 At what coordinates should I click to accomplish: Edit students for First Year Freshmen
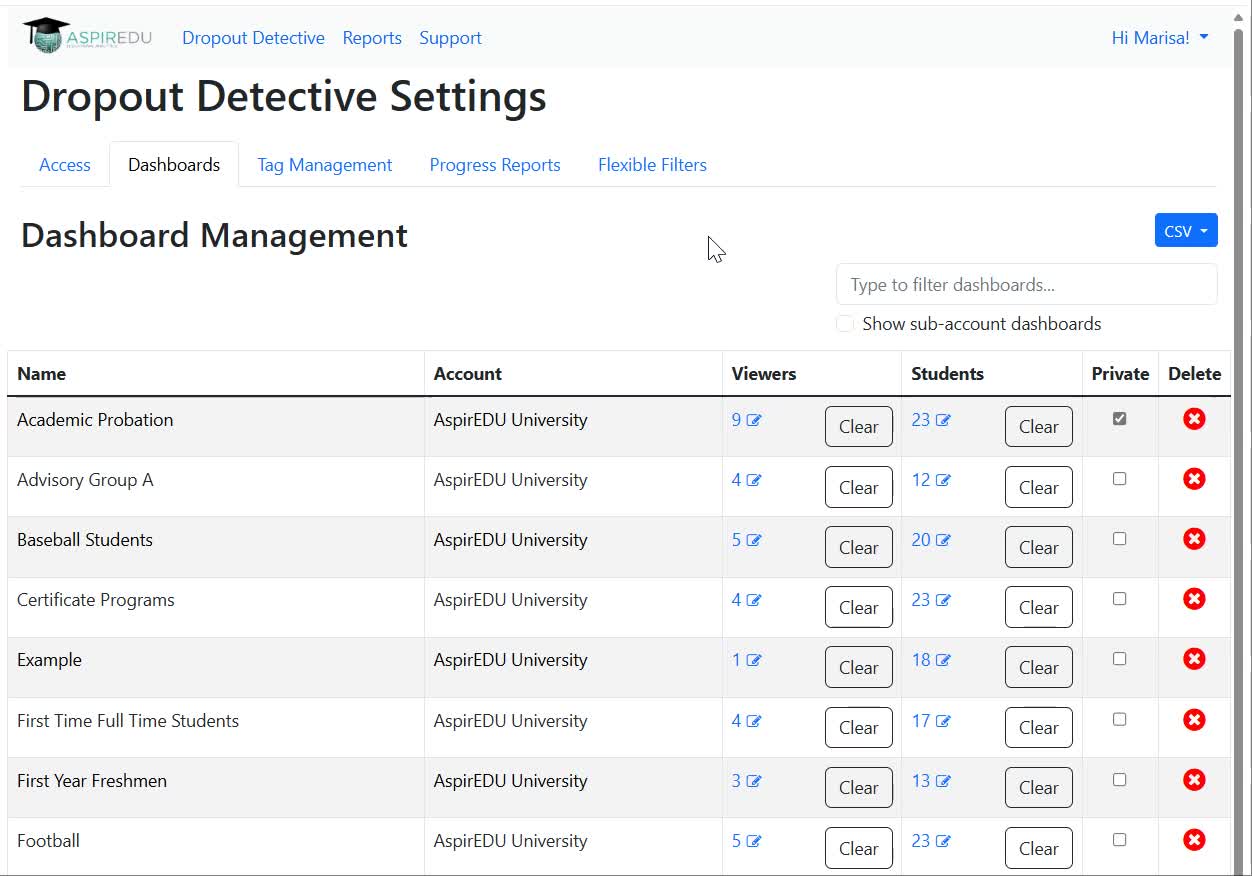(x=943, y=781)
